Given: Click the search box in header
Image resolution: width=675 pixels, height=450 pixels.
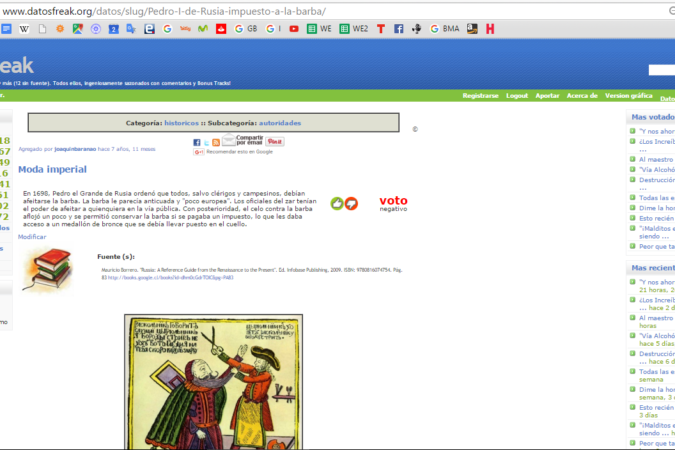Looking at the screenshot, I should pos(662,70).
